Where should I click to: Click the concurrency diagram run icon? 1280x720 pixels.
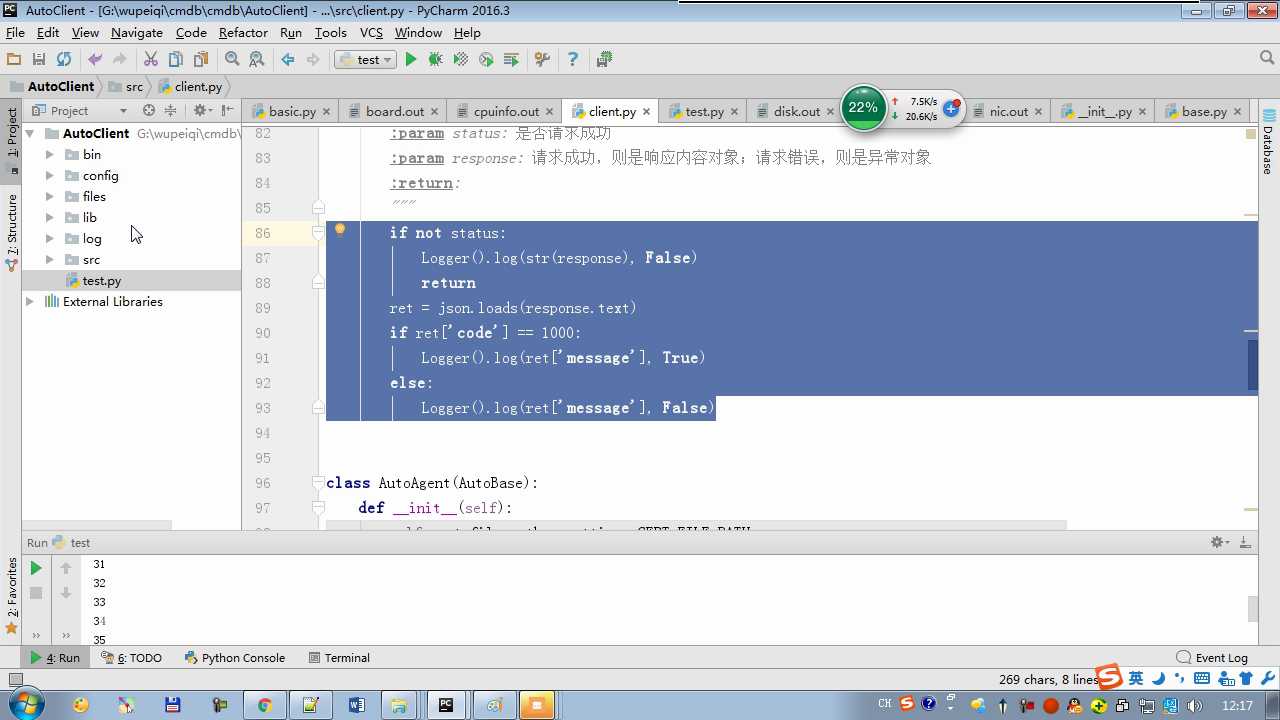point(511,60)
